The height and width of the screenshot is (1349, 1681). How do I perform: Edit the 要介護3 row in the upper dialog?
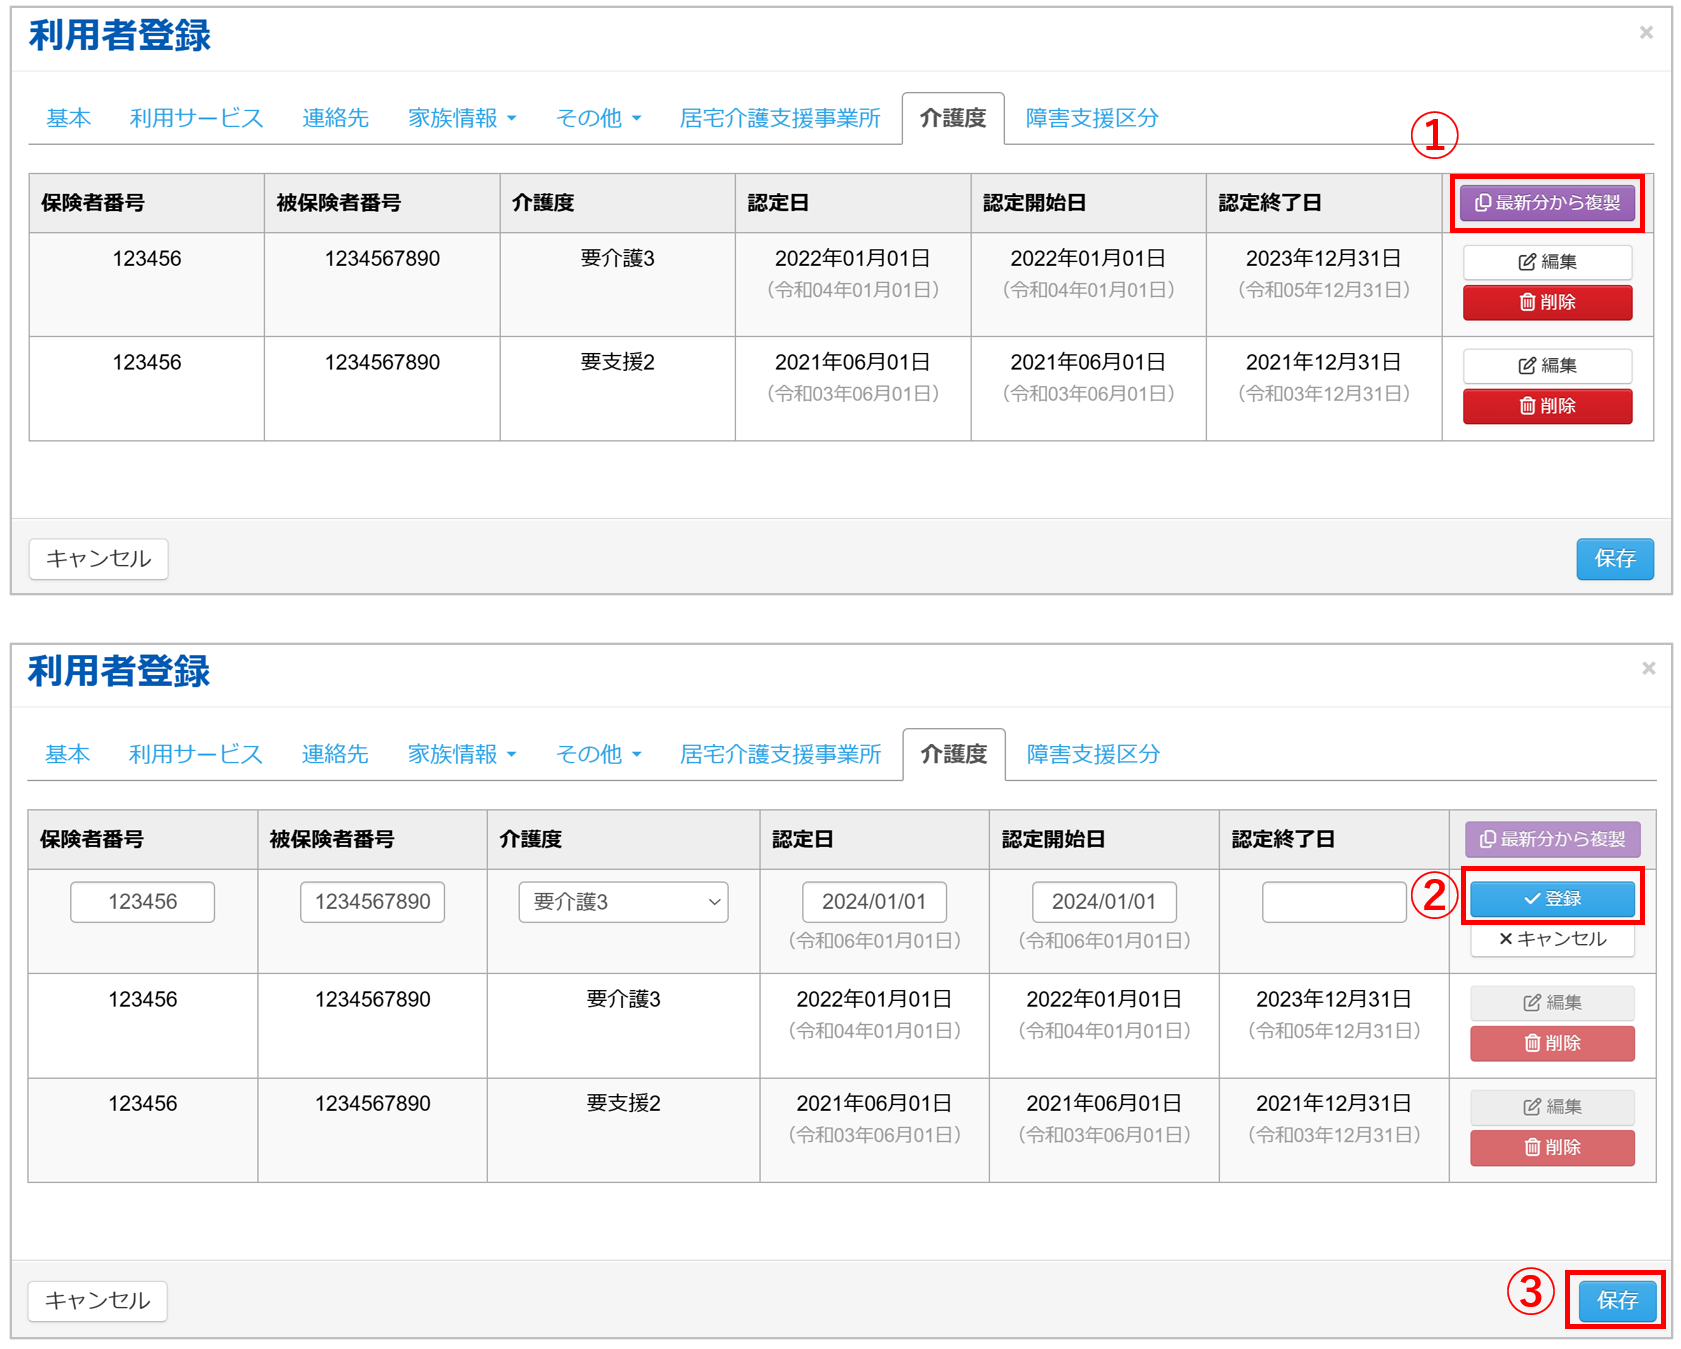pos(1546,262)
